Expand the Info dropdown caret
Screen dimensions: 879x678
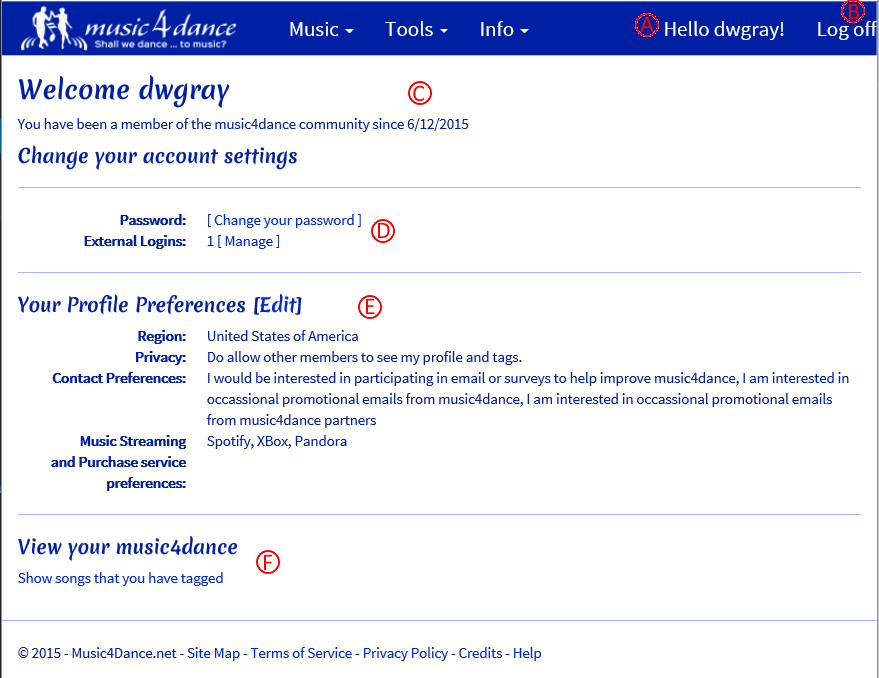click(x=526, y=31)
